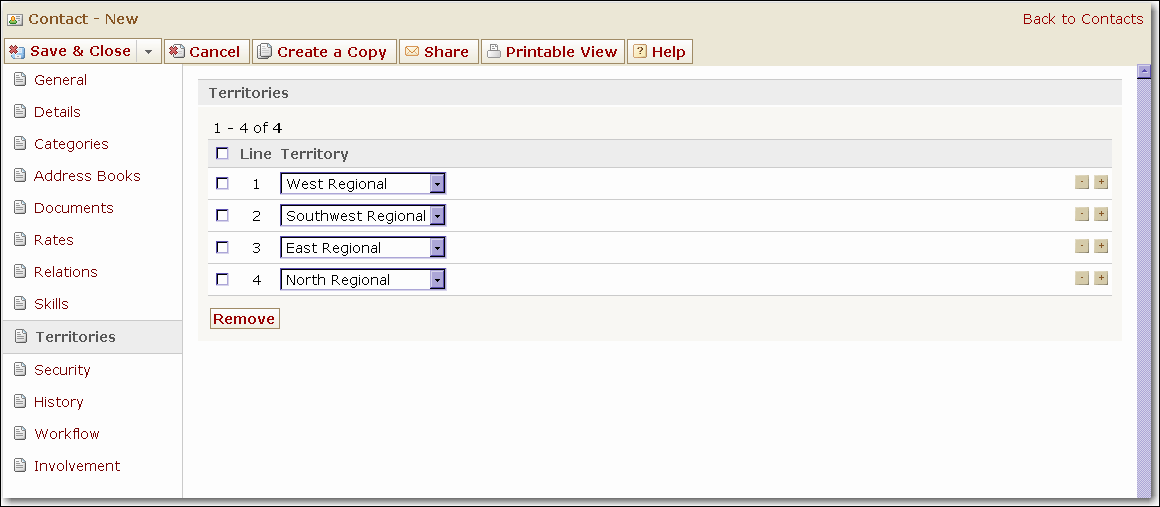This screenshot has height=507, width=1160.
Task: Click Create a Copy button
Action: tap(324, 52)
